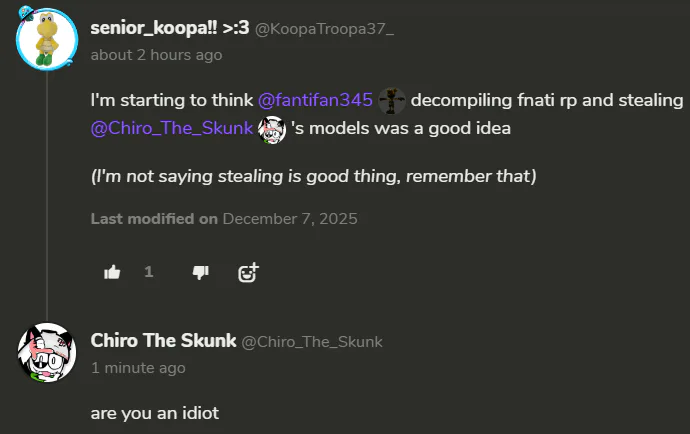This screenshot has height=434, width=690.
Task: Click the italic stealing disclaimer text
Action: [313, 176]
